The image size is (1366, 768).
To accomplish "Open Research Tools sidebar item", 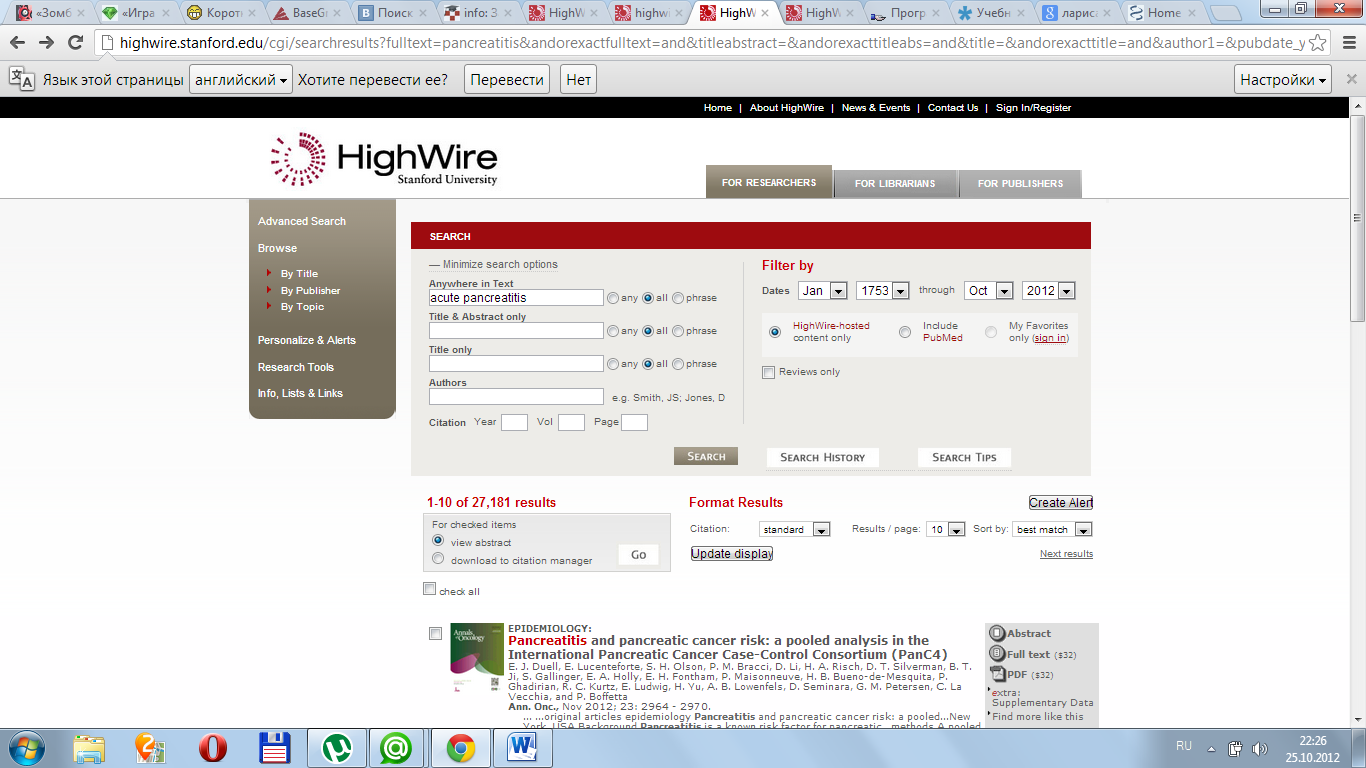I will [x=296, y=367].
